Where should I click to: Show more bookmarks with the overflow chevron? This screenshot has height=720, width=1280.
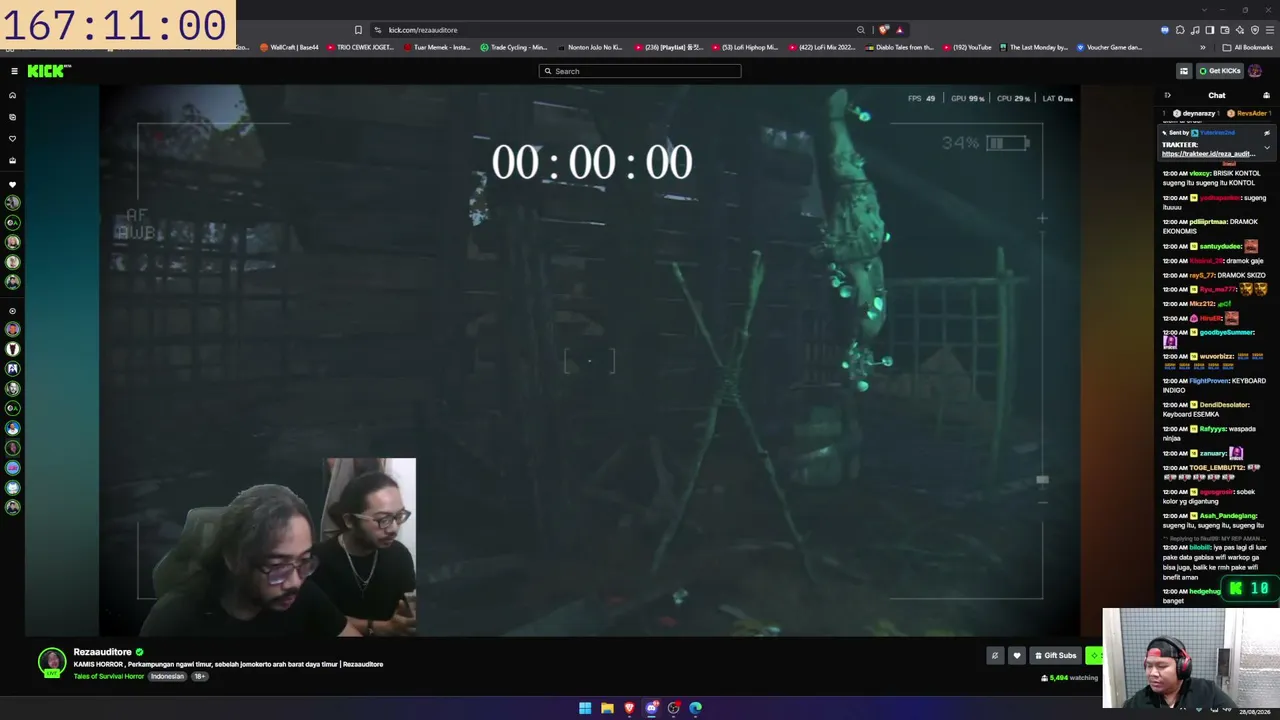(1203, 47)
